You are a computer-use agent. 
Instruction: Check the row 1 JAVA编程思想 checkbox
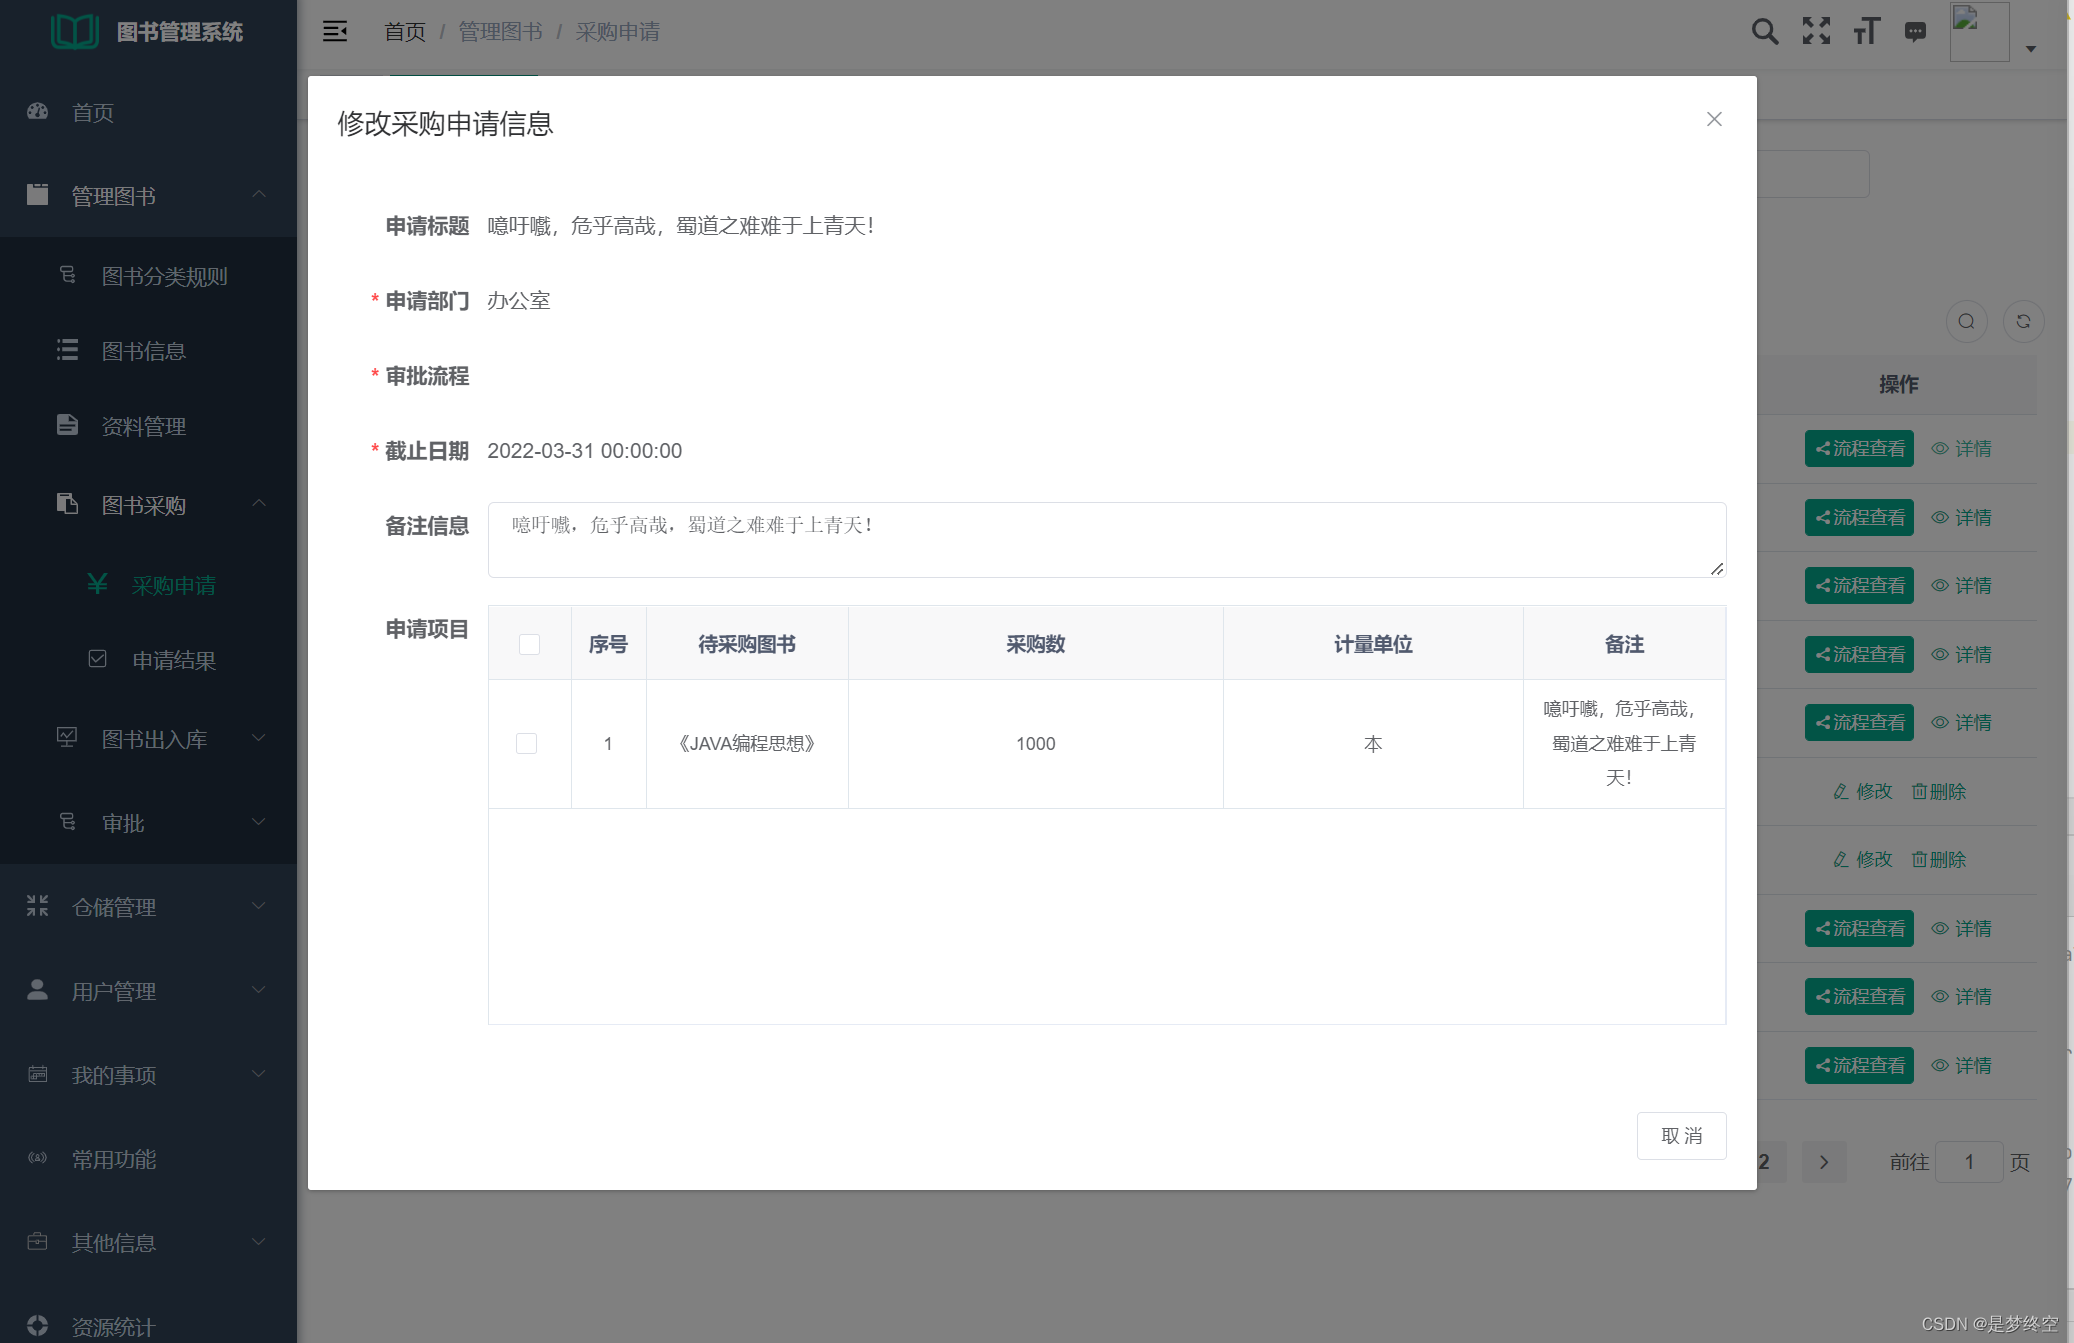click(x=526, y=744)
